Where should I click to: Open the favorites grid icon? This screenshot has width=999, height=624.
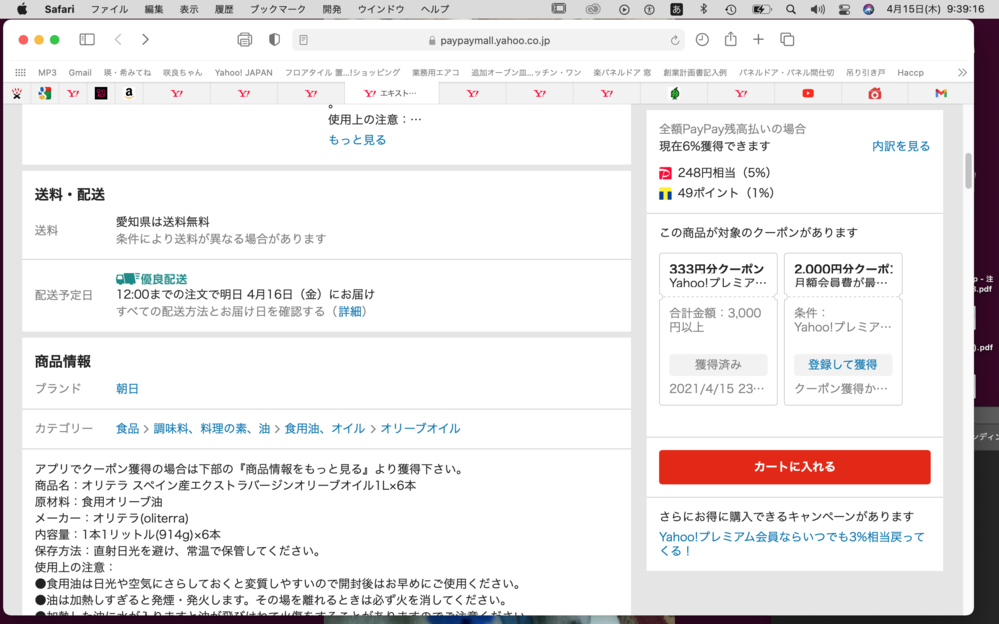pyautogui.click(x=20, y=73)
